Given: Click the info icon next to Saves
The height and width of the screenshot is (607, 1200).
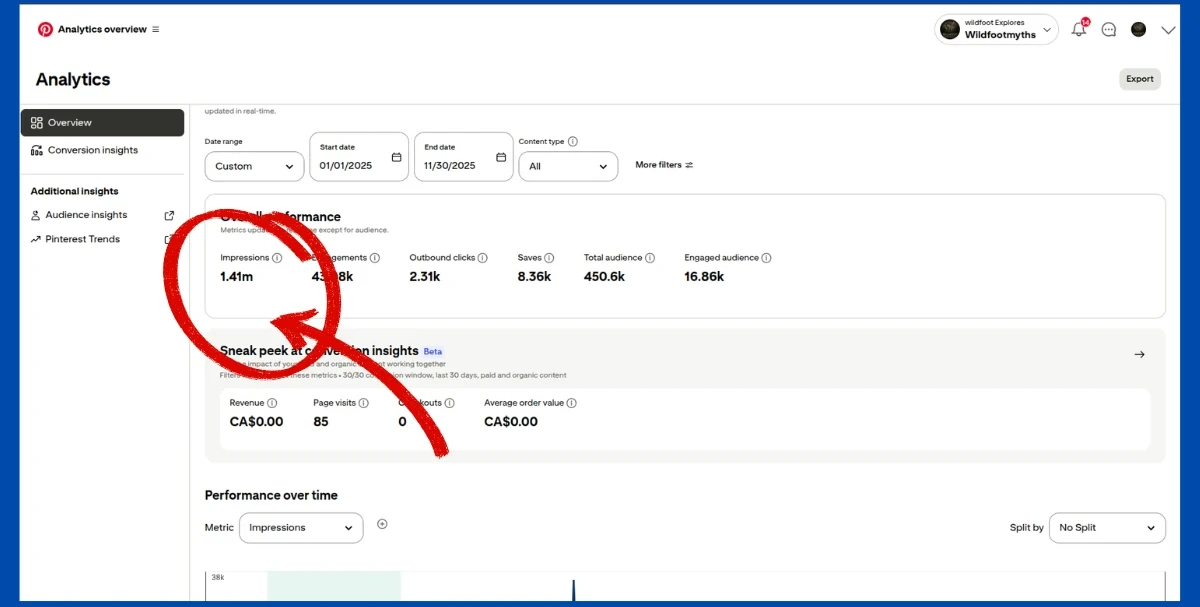Looking at the screenshot, I should 549,258.
